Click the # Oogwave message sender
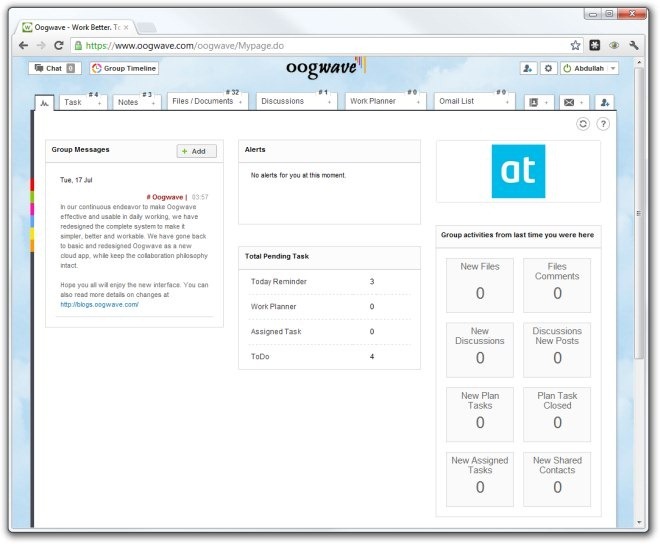 [166, 197]
